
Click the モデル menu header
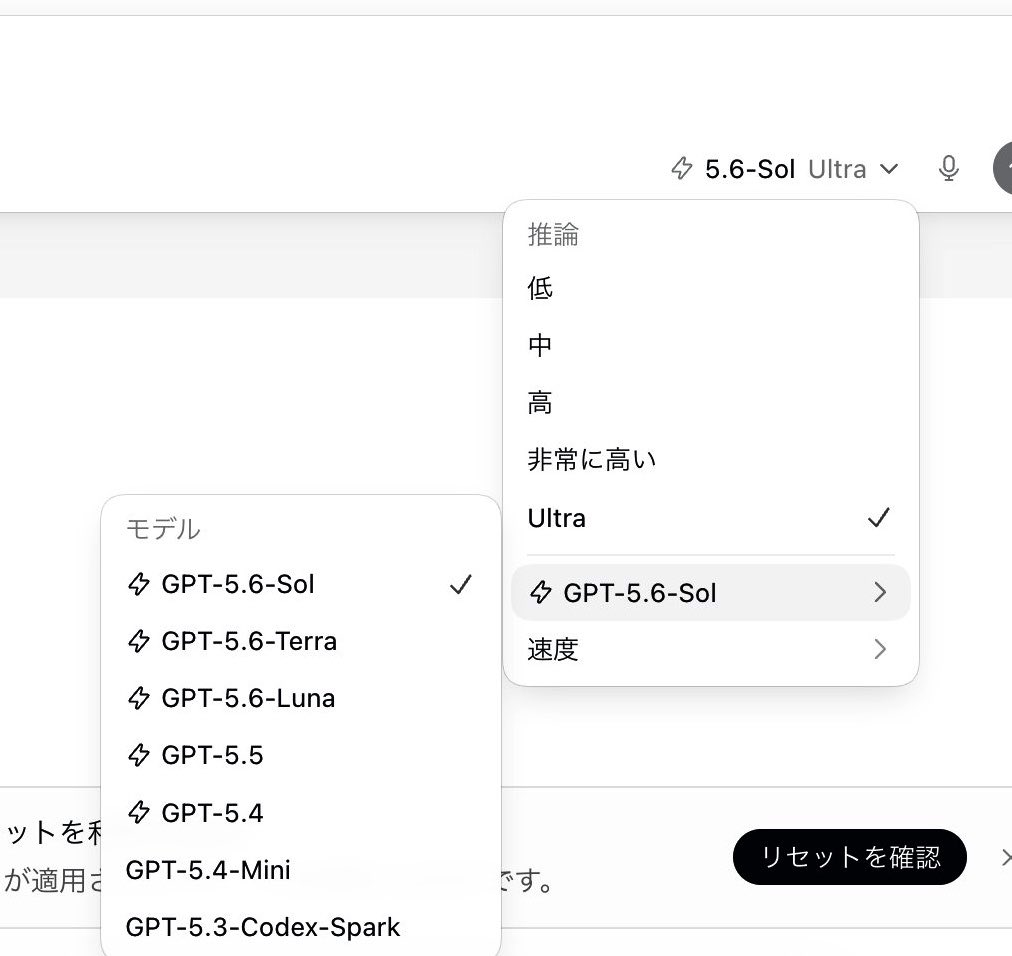point(163,529)
